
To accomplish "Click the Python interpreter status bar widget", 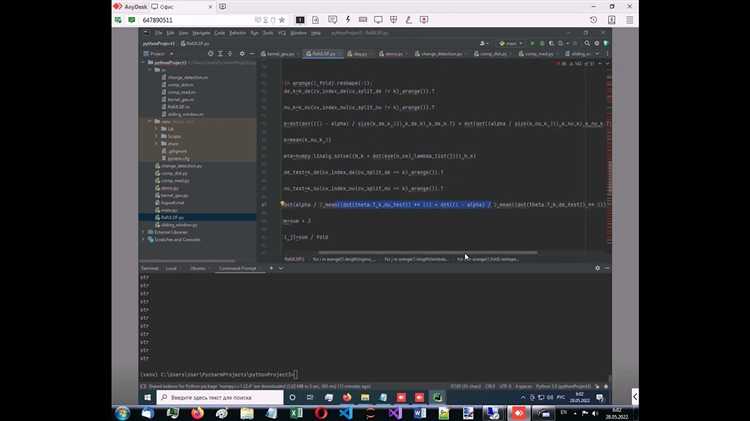I will (563, 387).
